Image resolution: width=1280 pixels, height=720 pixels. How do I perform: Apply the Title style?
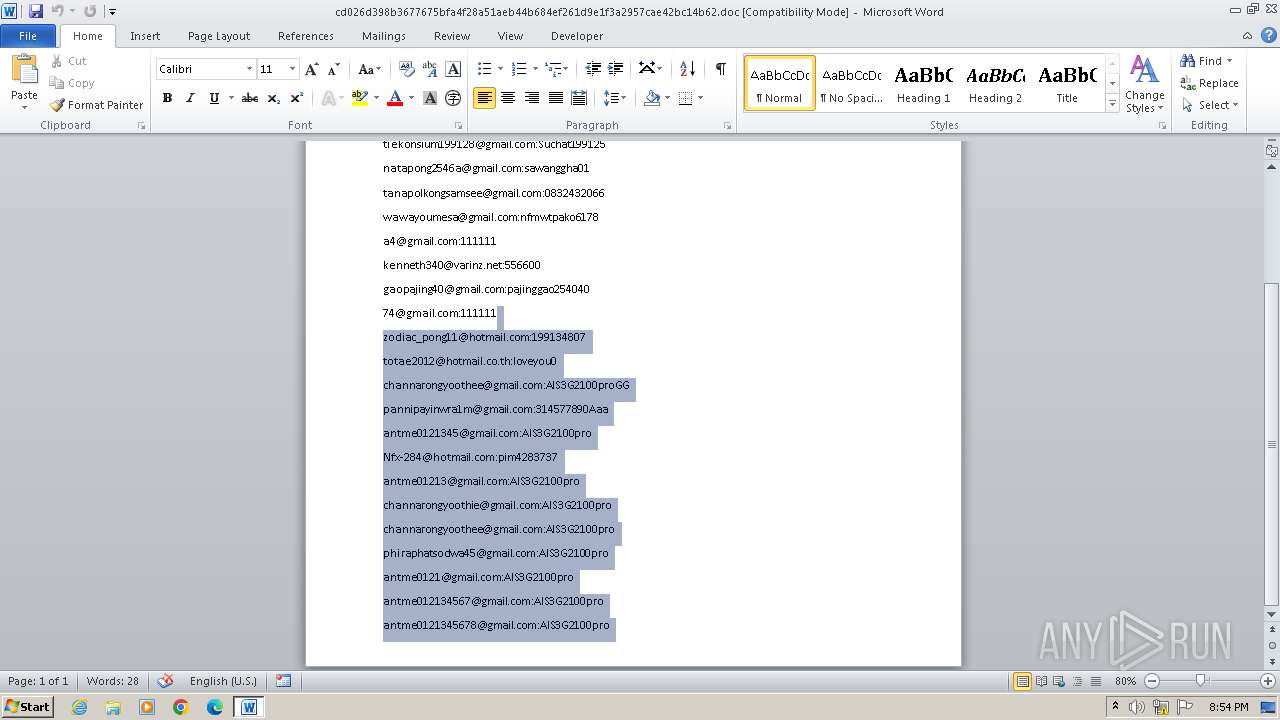1067,83
